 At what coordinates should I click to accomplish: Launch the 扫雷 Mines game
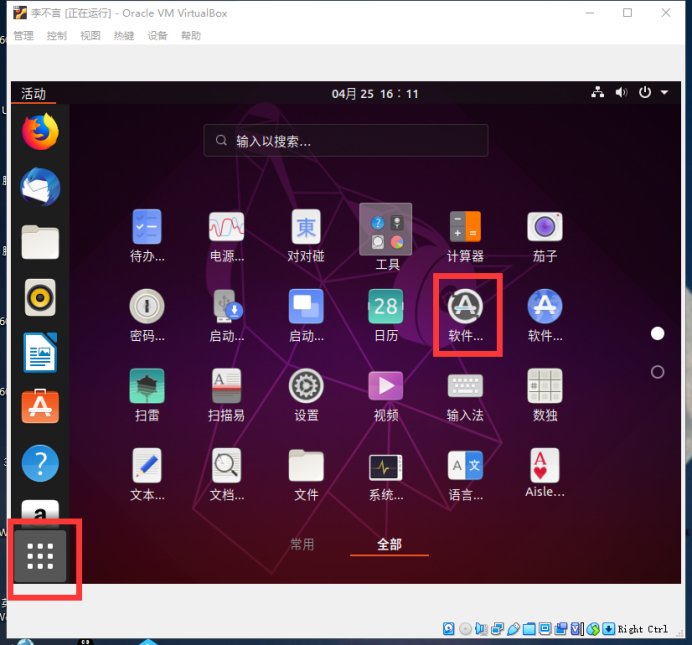pyautogui.click(x=147, y=395)
